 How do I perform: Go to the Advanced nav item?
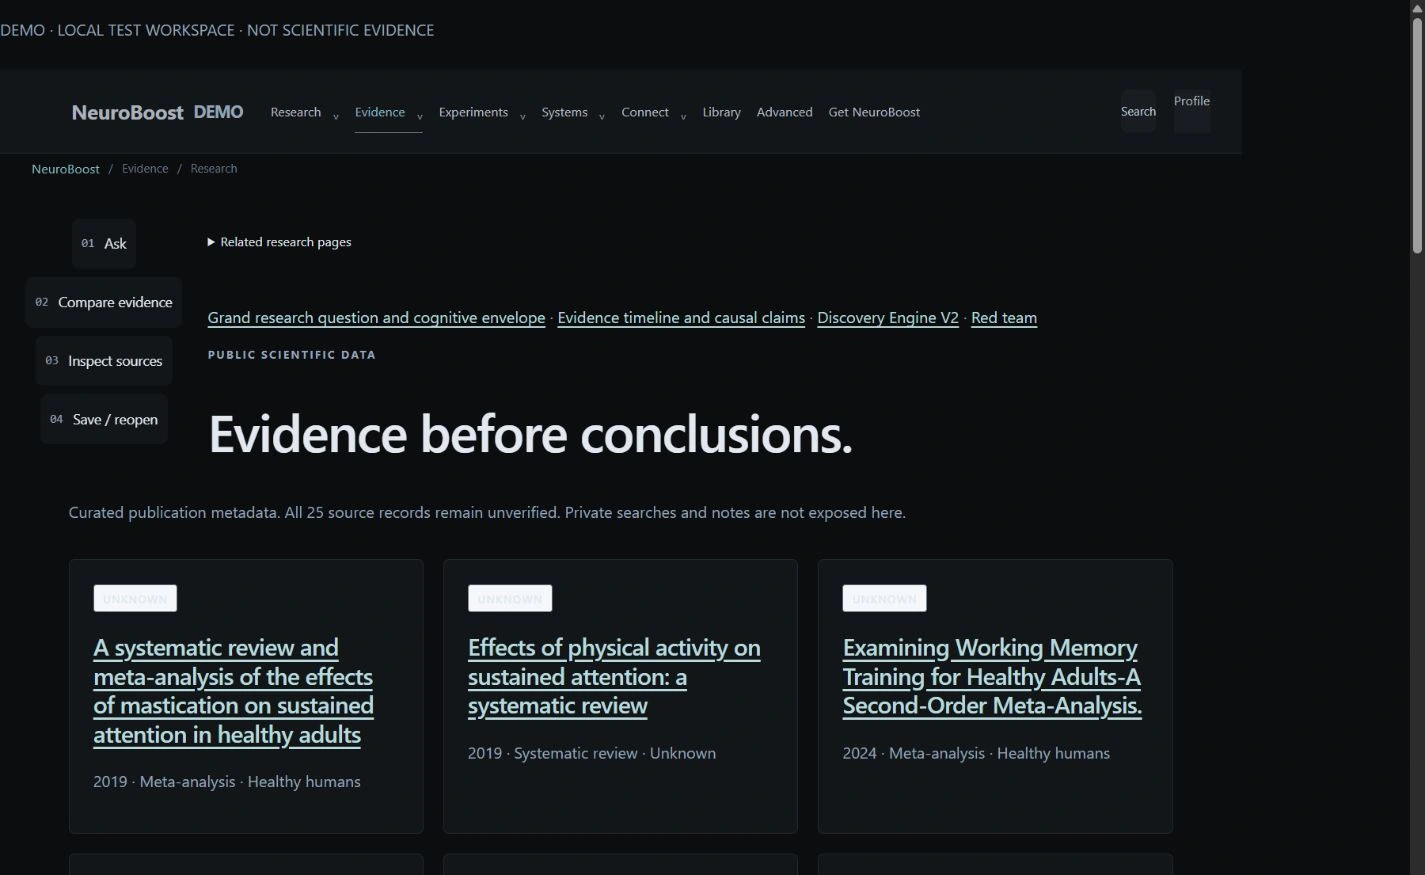click(784, 112)
